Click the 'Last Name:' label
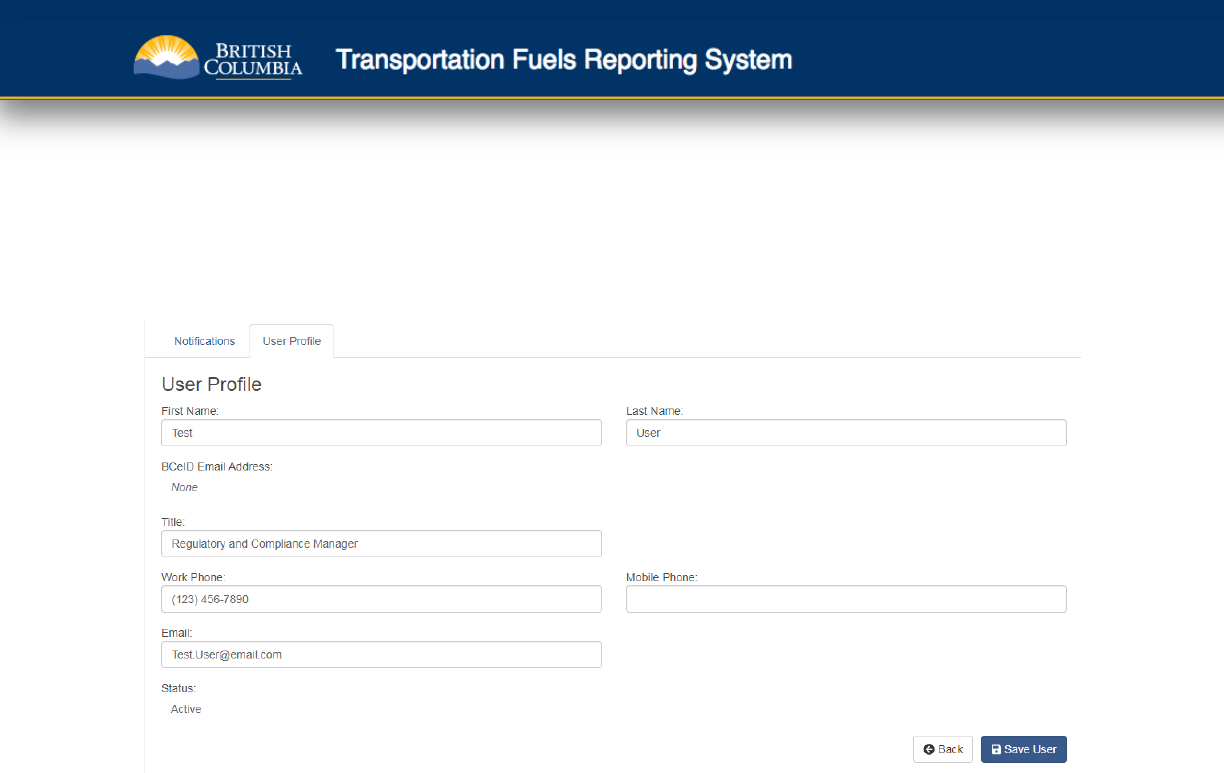The height and width of the screenshot is (773, 1224). (655, 411)
